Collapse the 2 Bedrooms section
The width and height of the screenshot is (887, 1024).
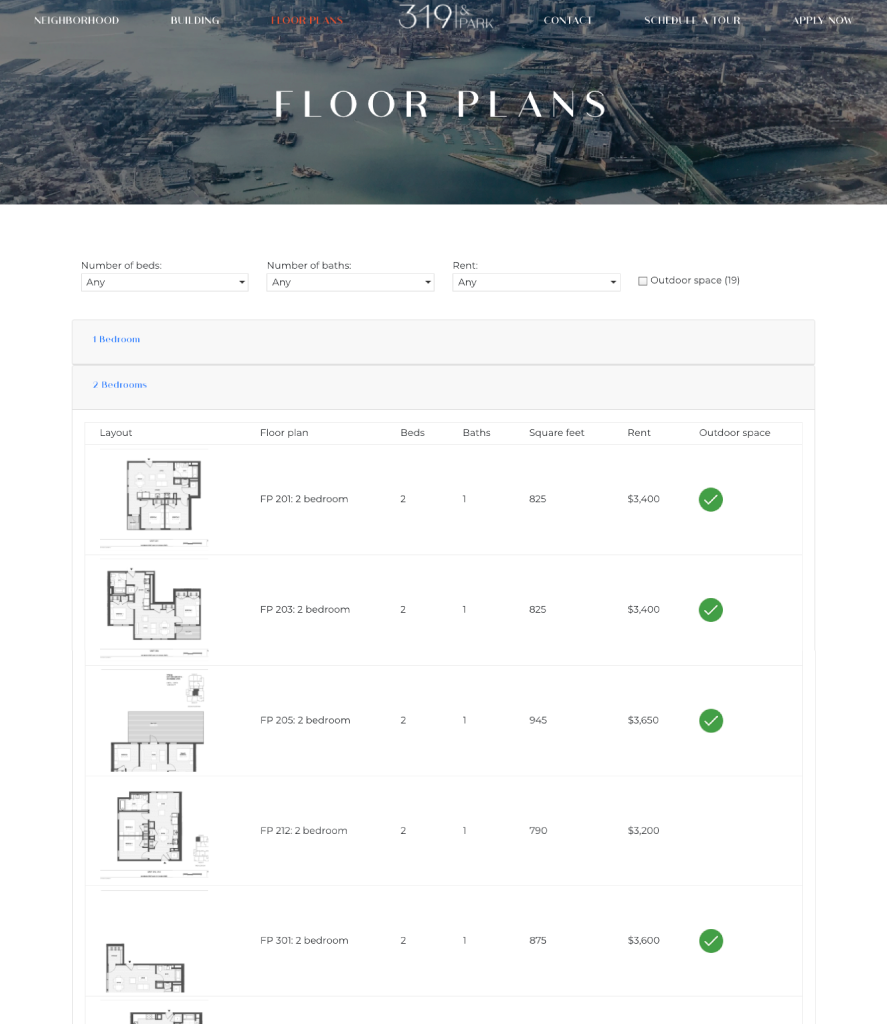click(120, 385)
